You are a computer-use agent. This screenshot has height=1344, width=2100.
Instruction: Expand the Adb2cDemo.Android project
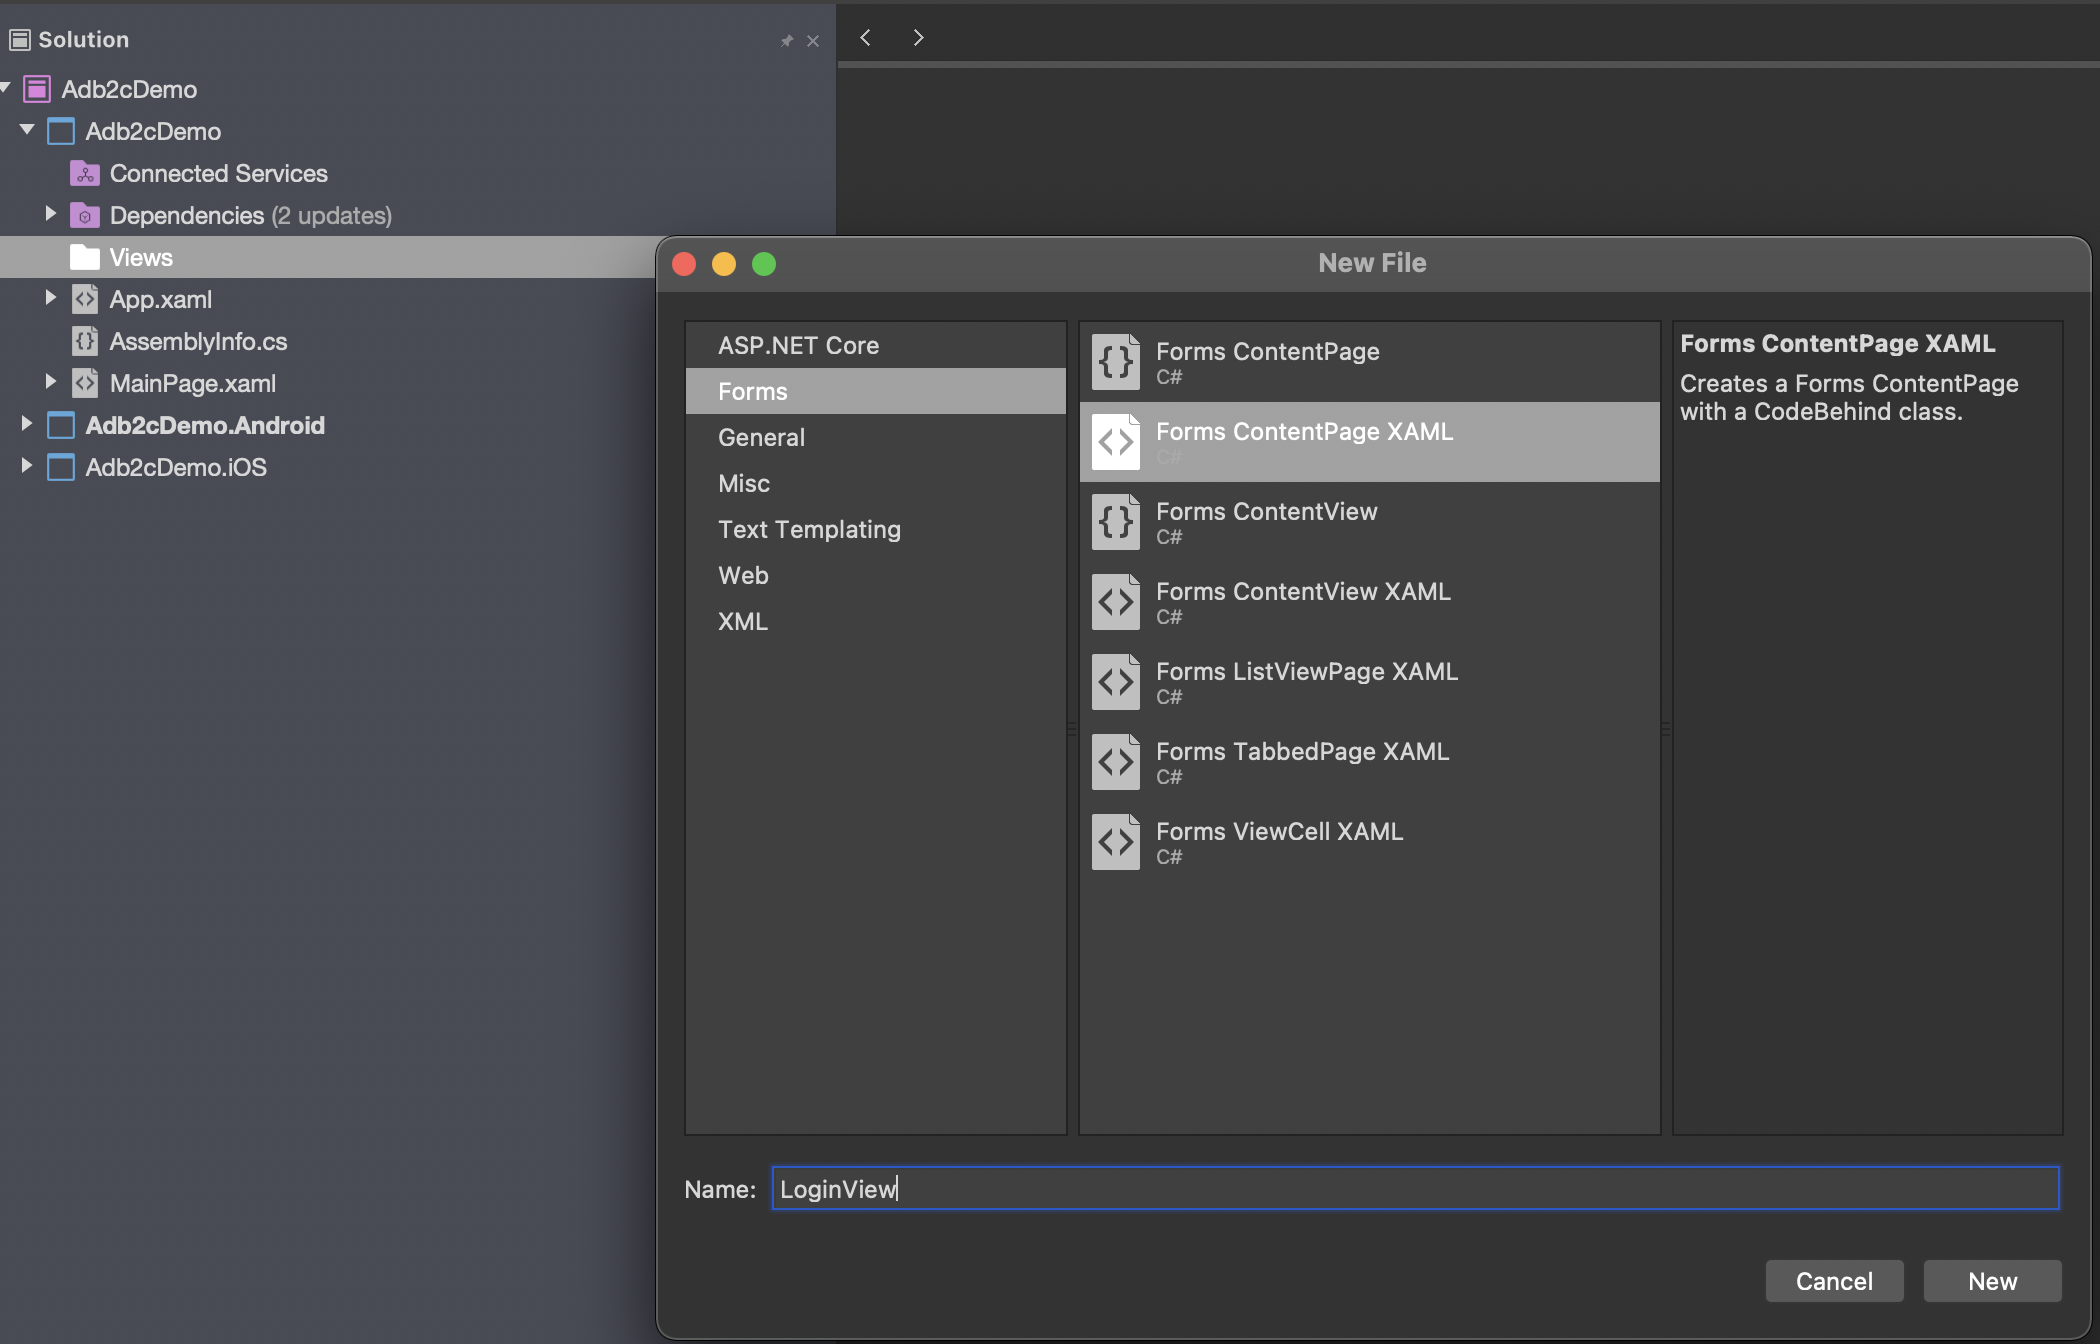[26, 424]
